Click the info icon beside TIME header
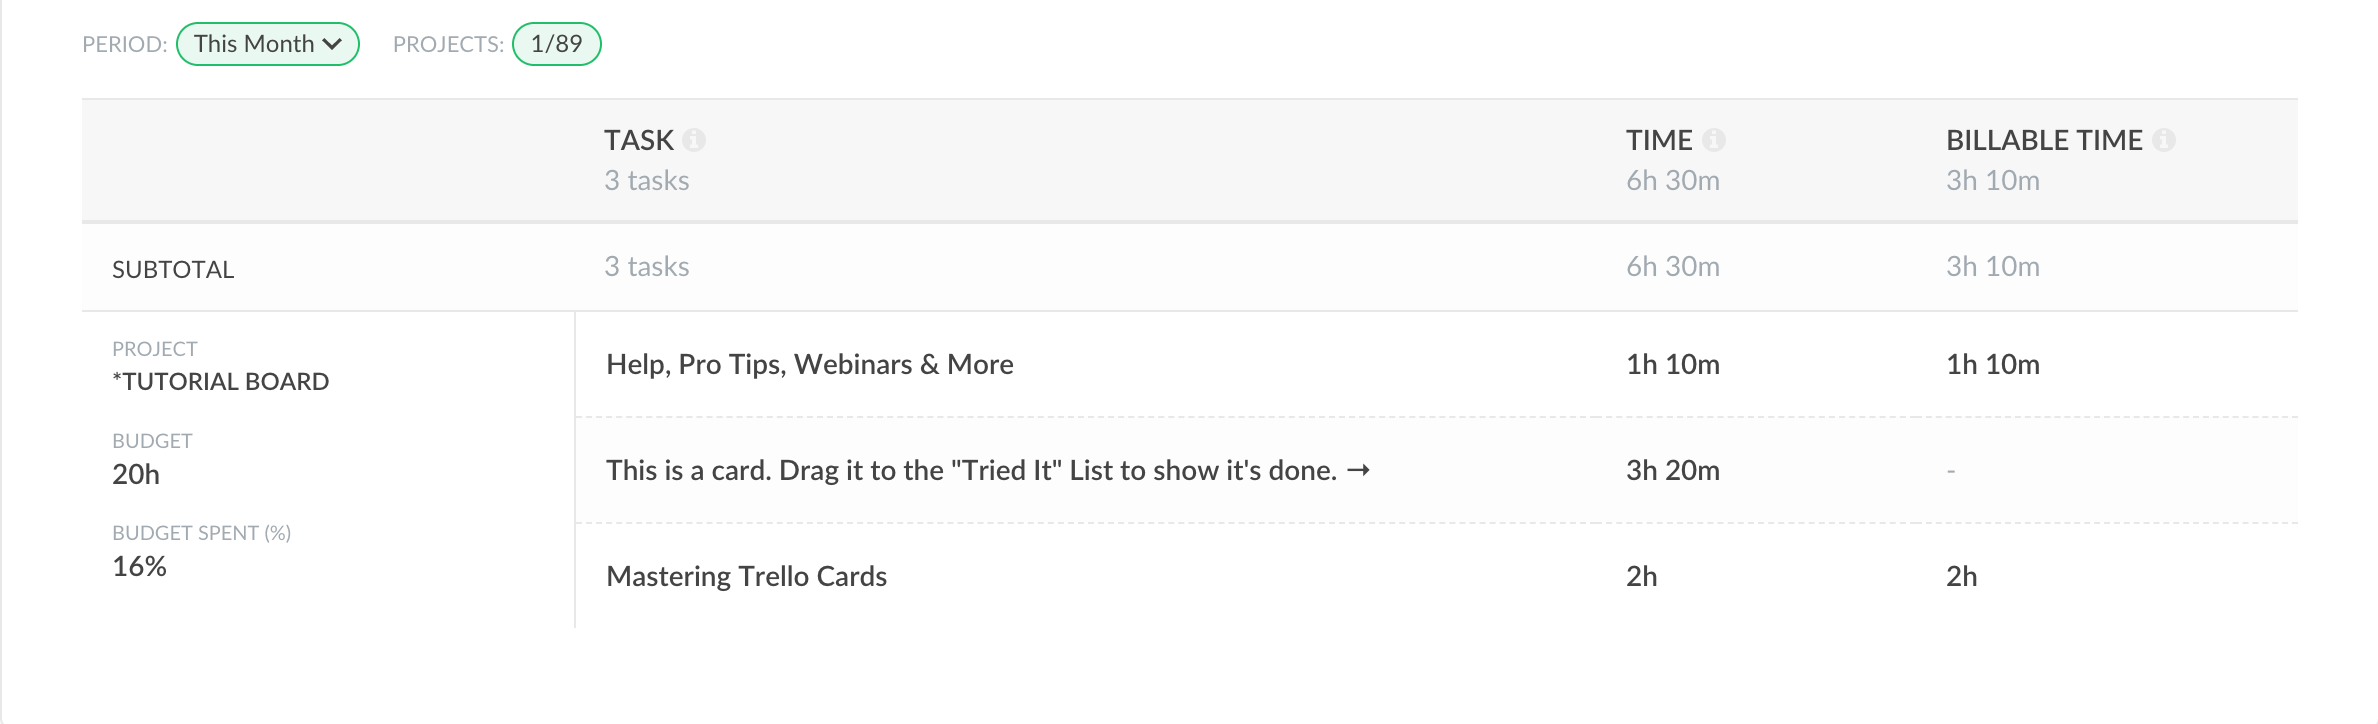Screen dimensions: 2378x724 pyautogui.click(x=1714, y=140)
